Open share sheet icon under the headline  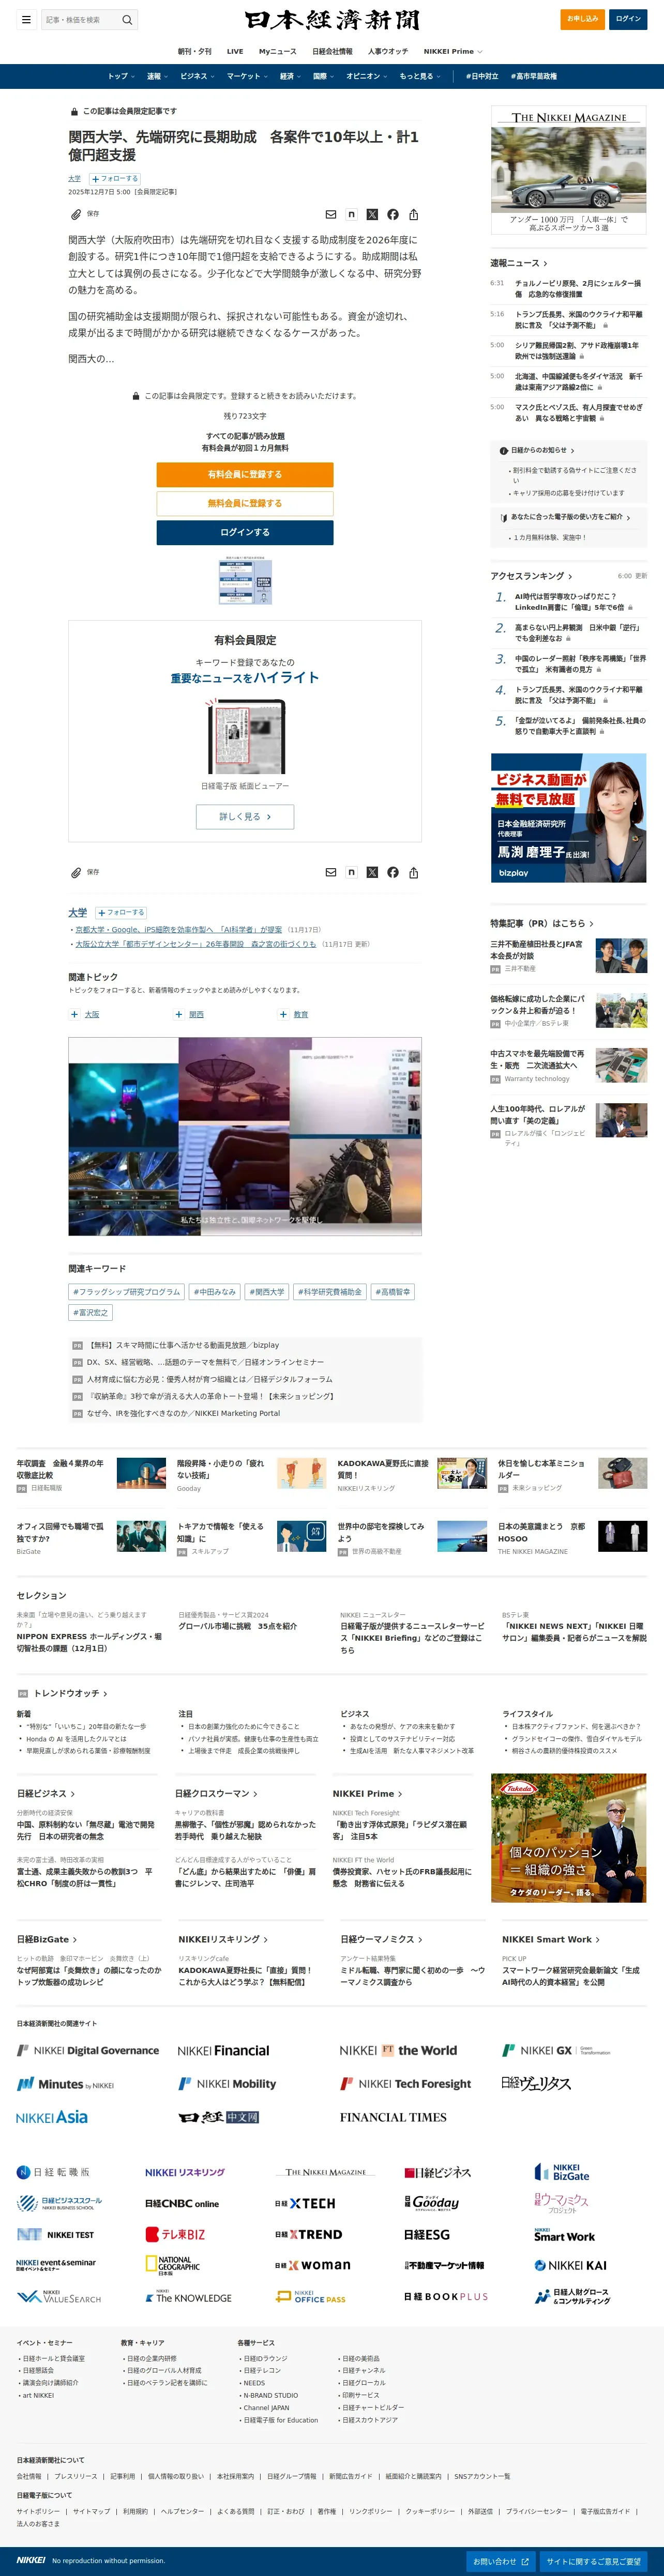(x=413, y=214)
